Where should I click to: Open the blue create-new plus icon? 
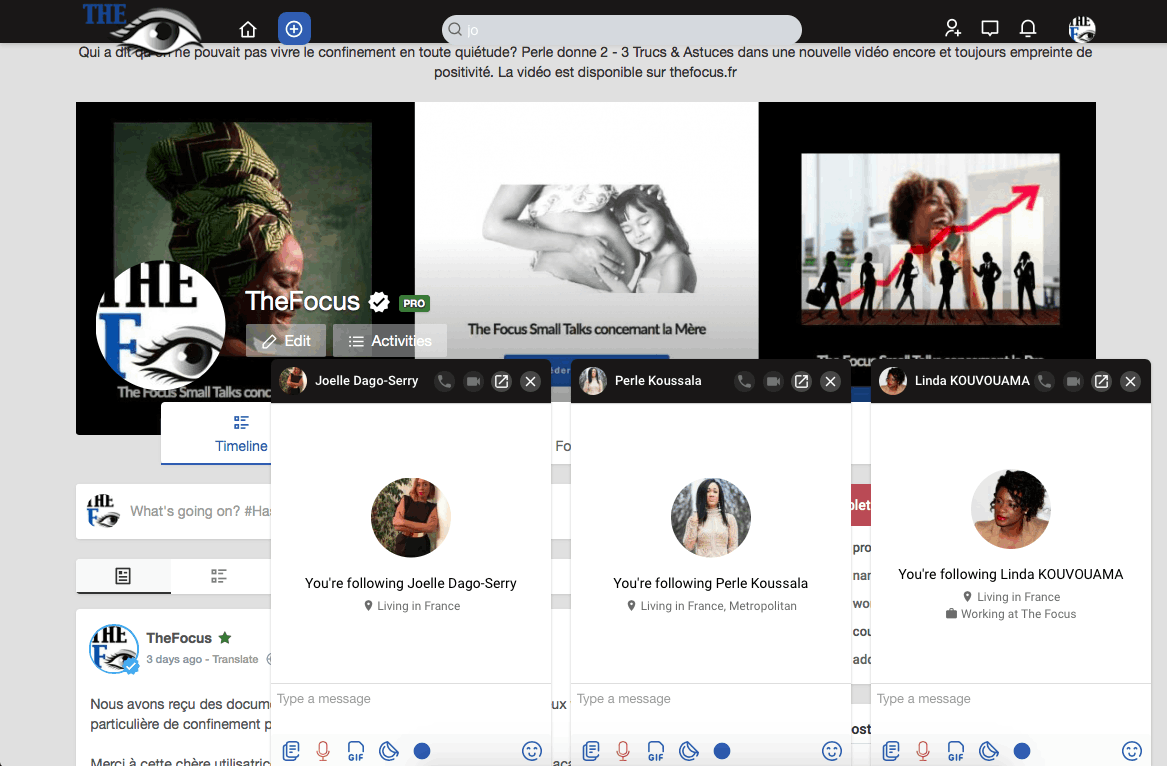click(294, 29)
